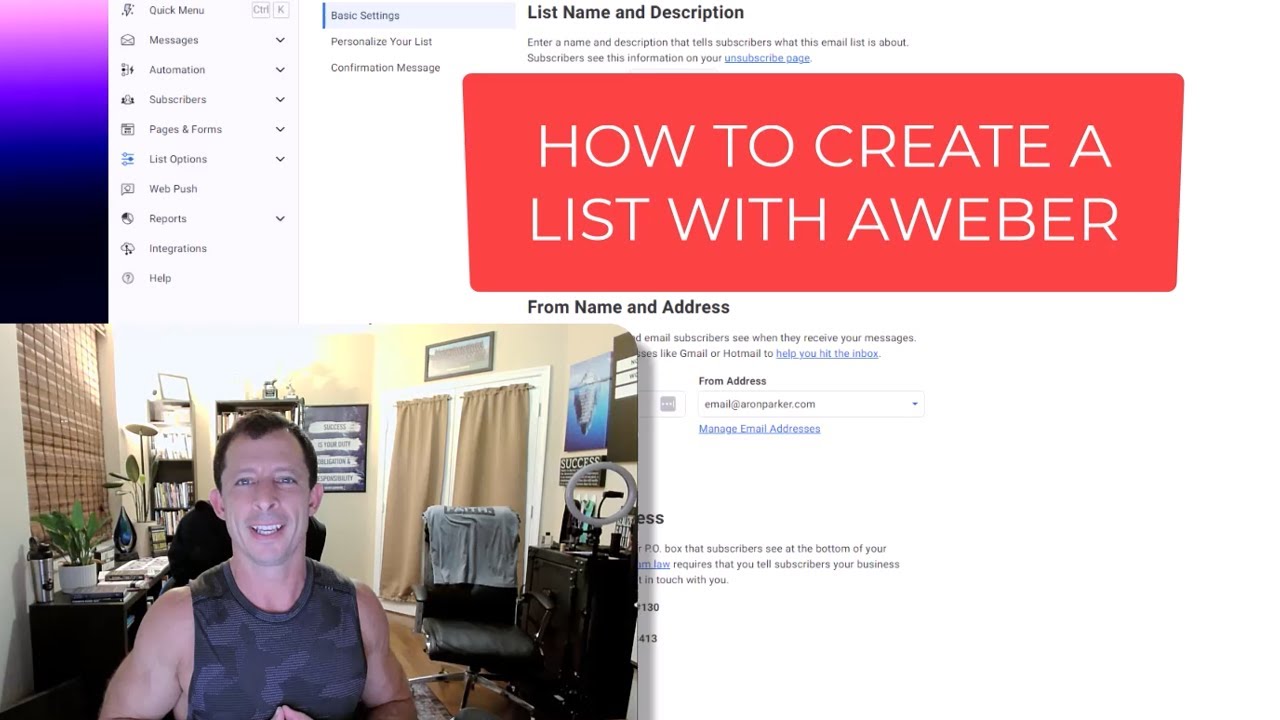Open Confirmation Message tab
The height and width of the screenshot is (720, 1280).
point(385,68)
